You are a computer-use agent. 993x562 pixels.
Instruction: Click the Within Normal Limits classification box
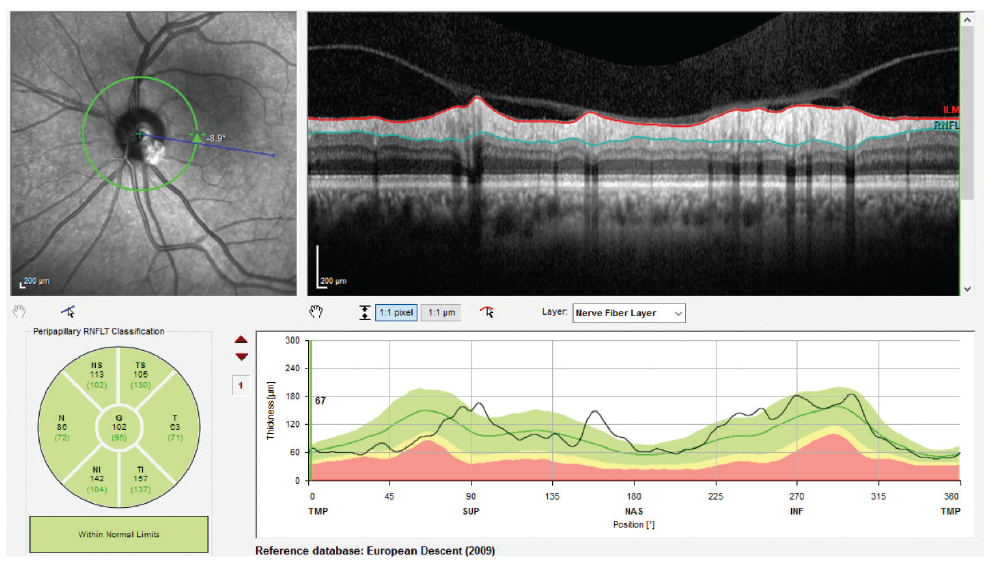click(x=119, y=534)
